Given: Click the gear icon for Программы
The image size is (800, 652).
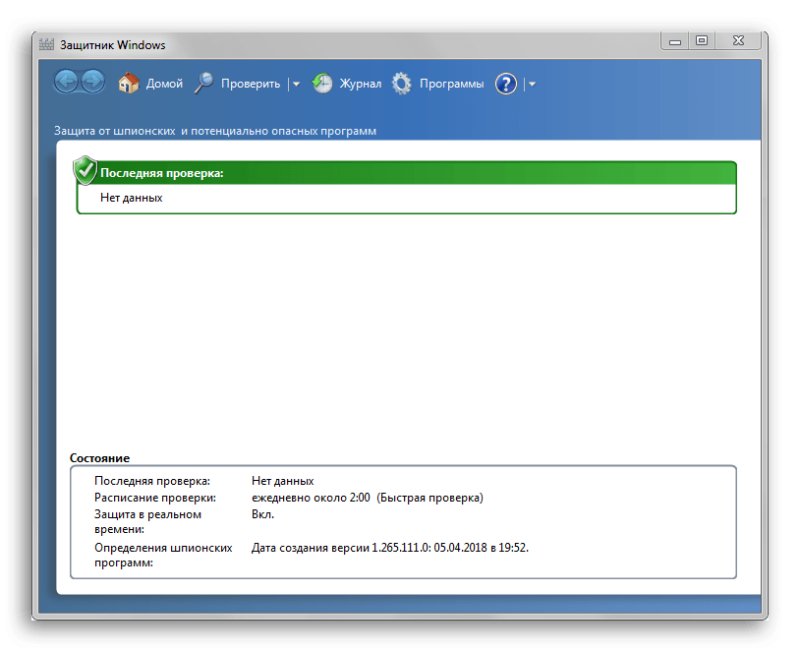Looking at the screenshot, I should tap(402, 83).
